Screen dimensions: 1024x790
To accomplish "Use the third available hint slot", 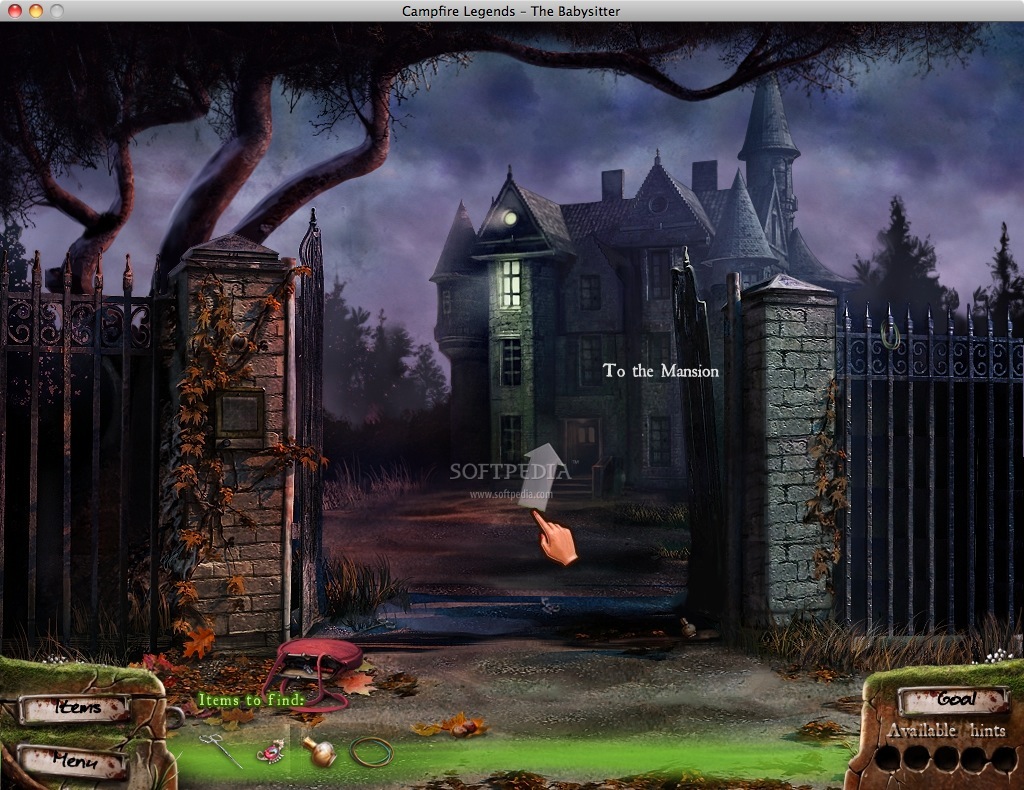I will click(x=944, y=759).
